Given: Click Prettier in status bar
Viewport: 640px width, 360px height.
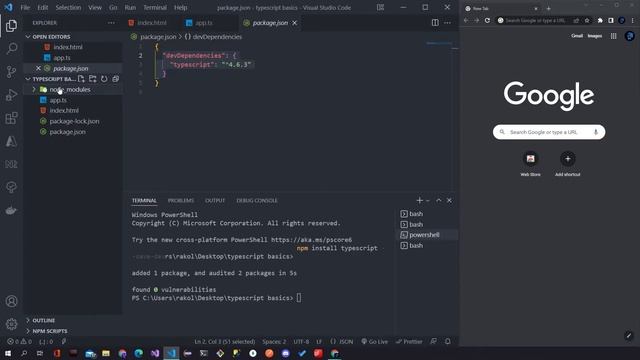Looking at the screenshot, I should coord(409,342).
